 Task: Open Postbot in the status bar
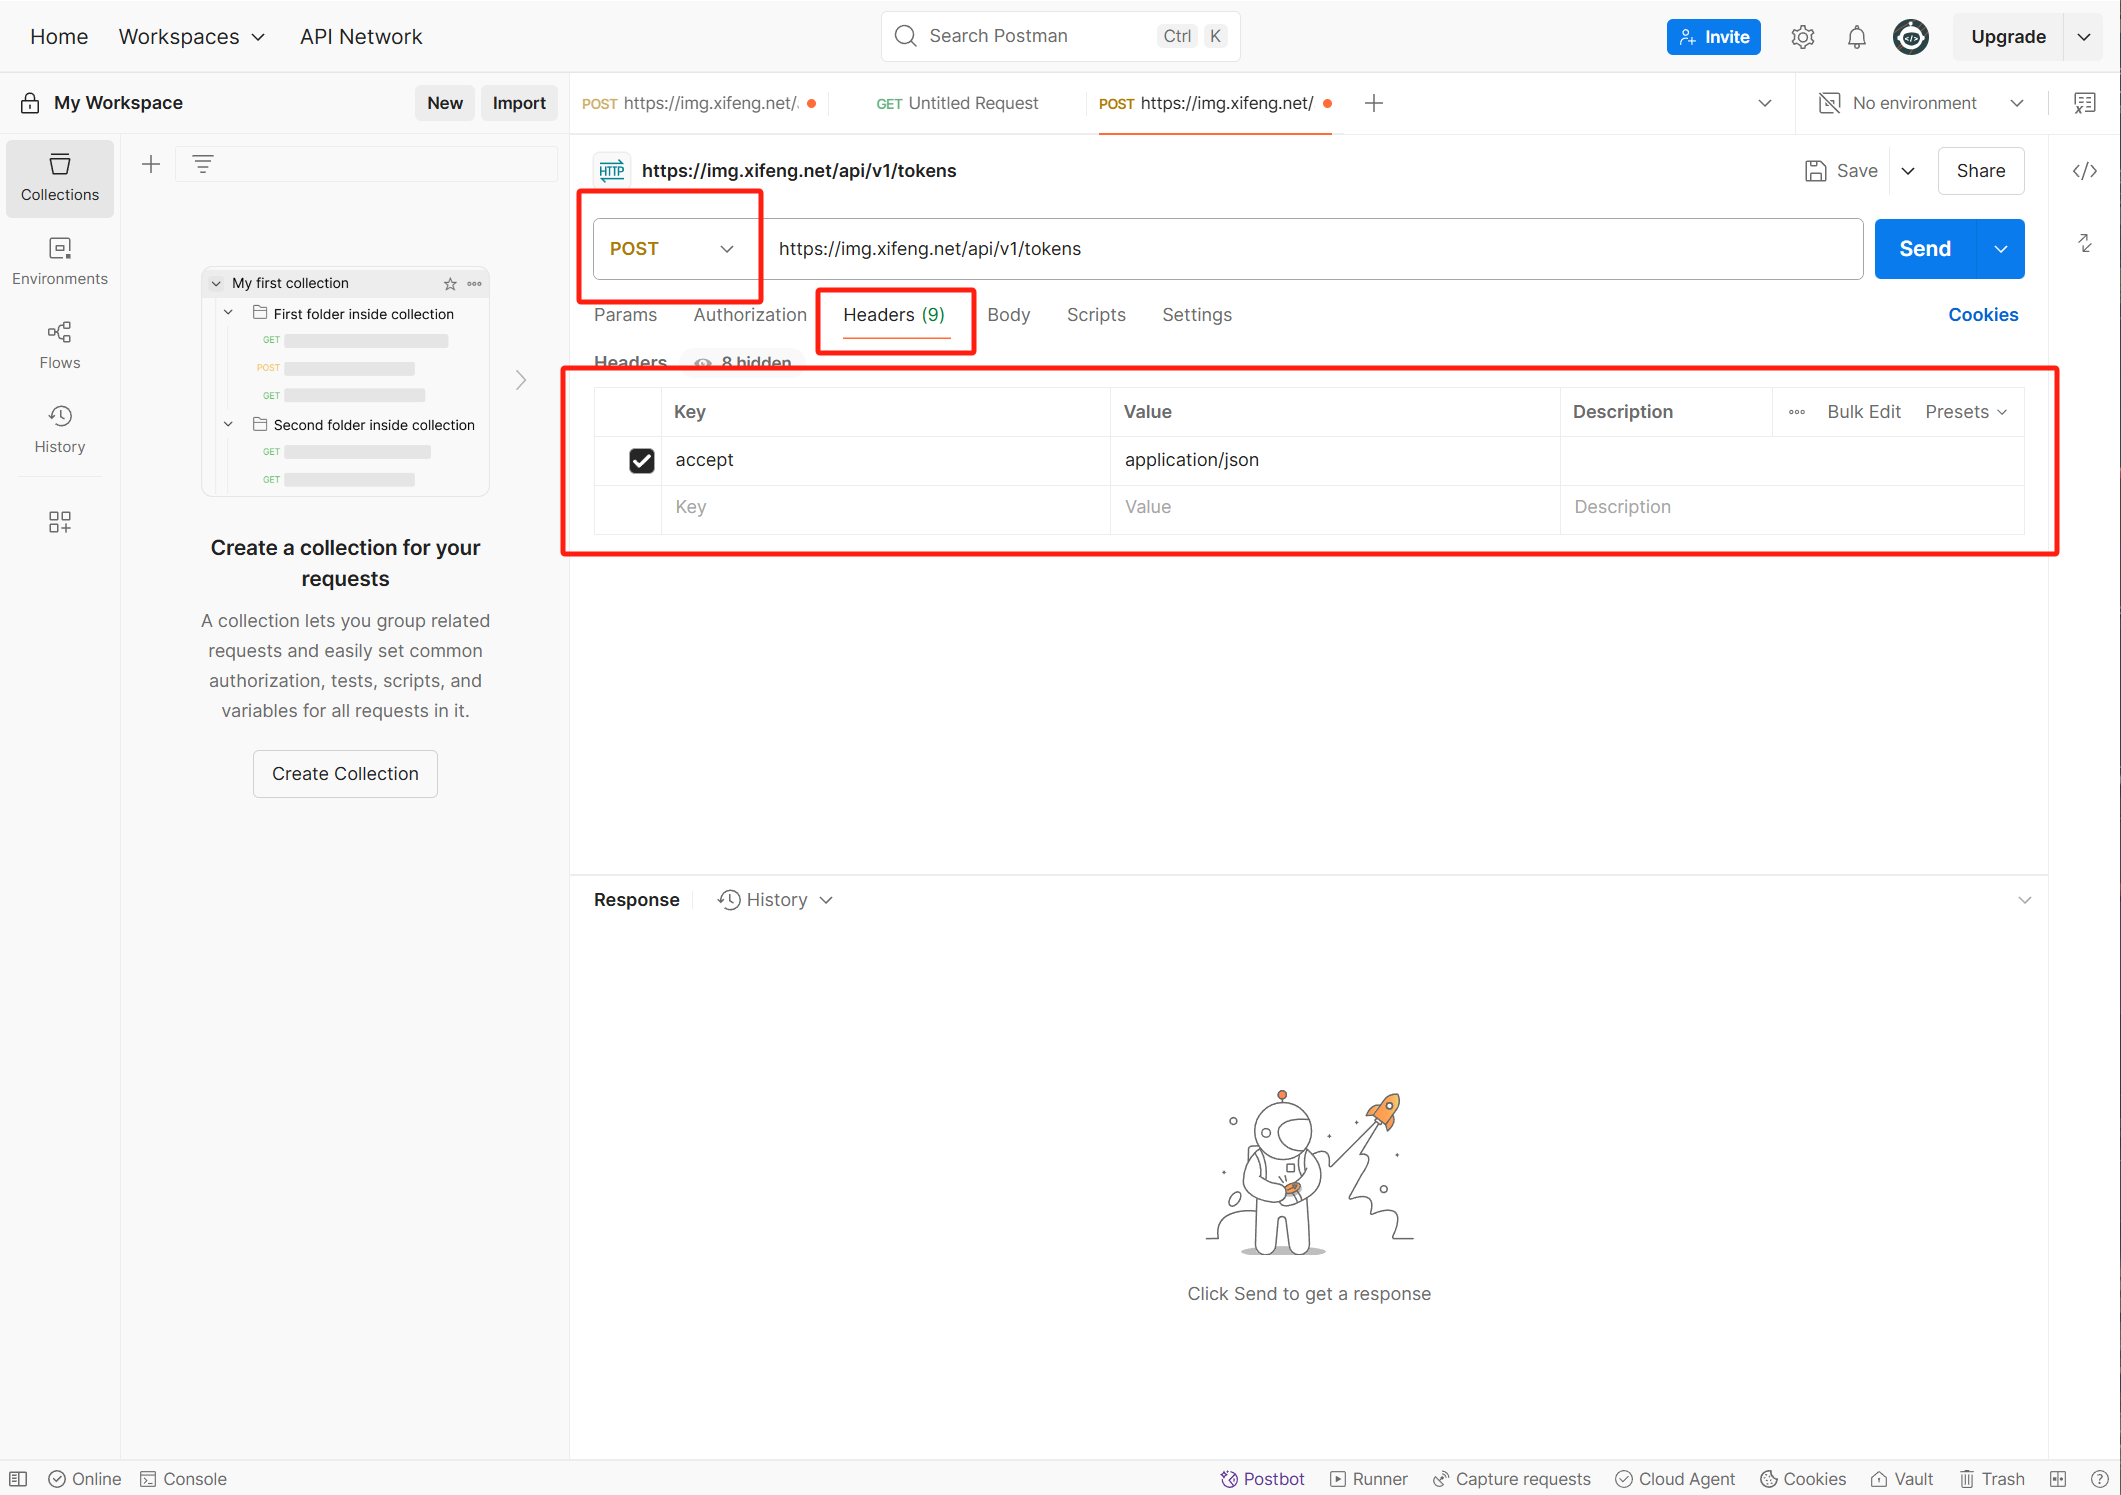click(1262, 1478)
